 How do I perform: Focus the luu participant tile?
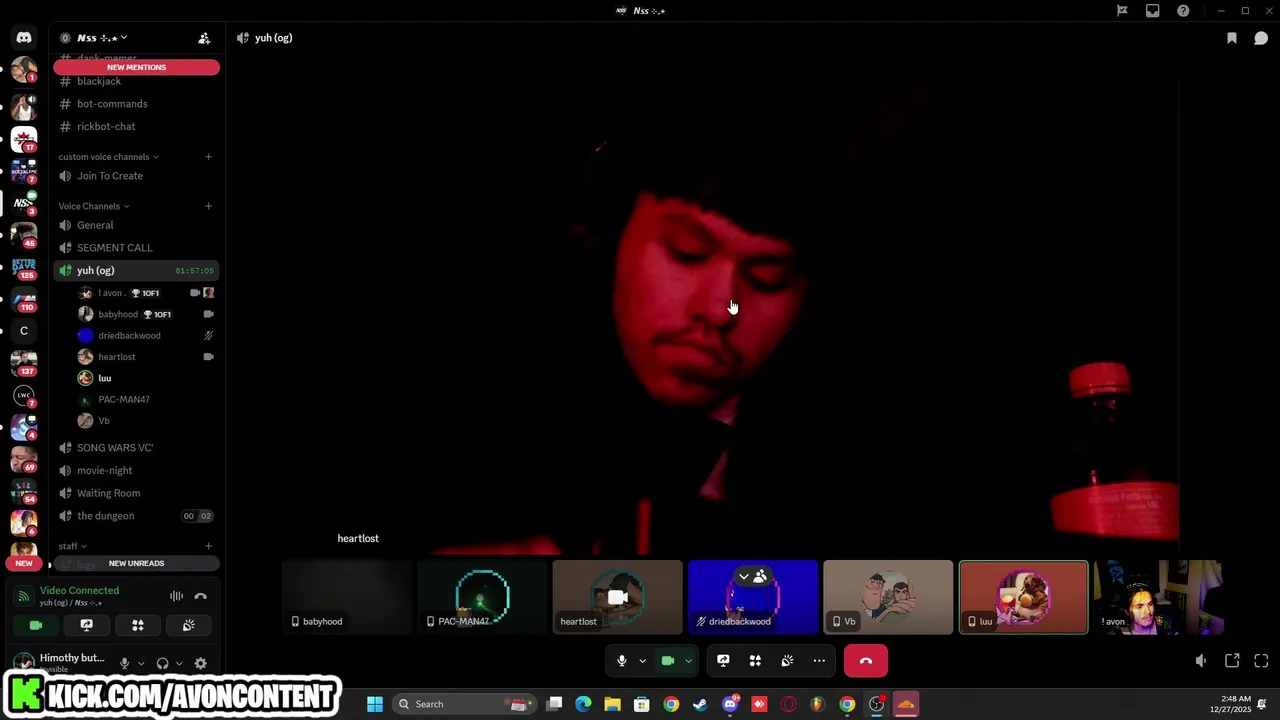1023,597
